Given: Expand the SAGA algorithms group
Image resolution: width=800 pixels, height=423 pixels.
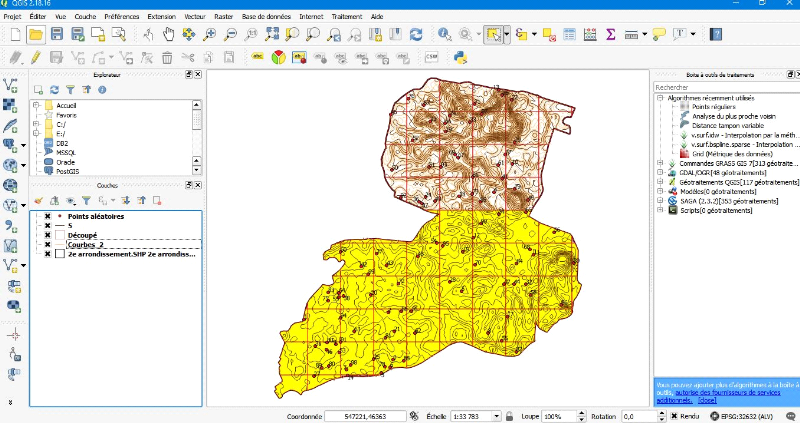Looking at the screenshot, I should 660,200.
